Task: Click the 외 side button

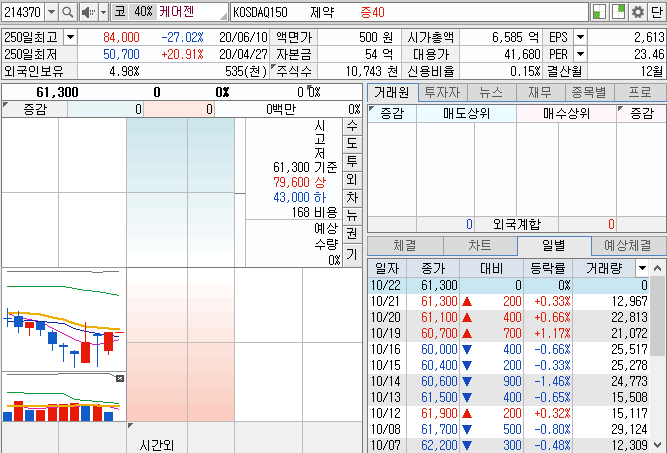Action: [x=352, y=179]
